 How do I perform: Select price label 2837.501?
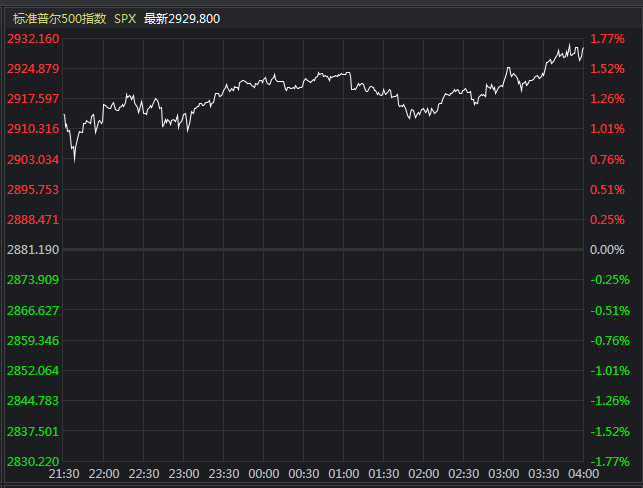click(33, 431)
